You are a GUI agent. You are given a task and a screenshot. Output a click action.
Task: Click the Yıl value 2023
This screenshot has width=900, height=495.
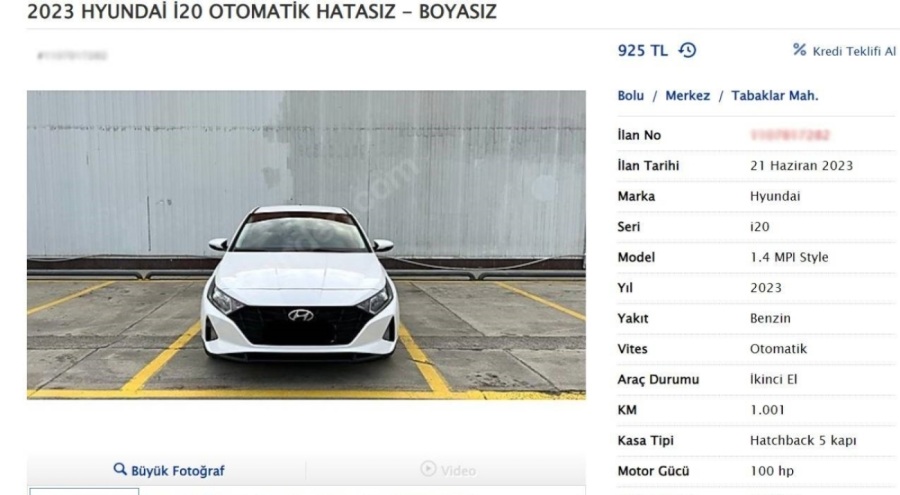[x=766, y=288]
